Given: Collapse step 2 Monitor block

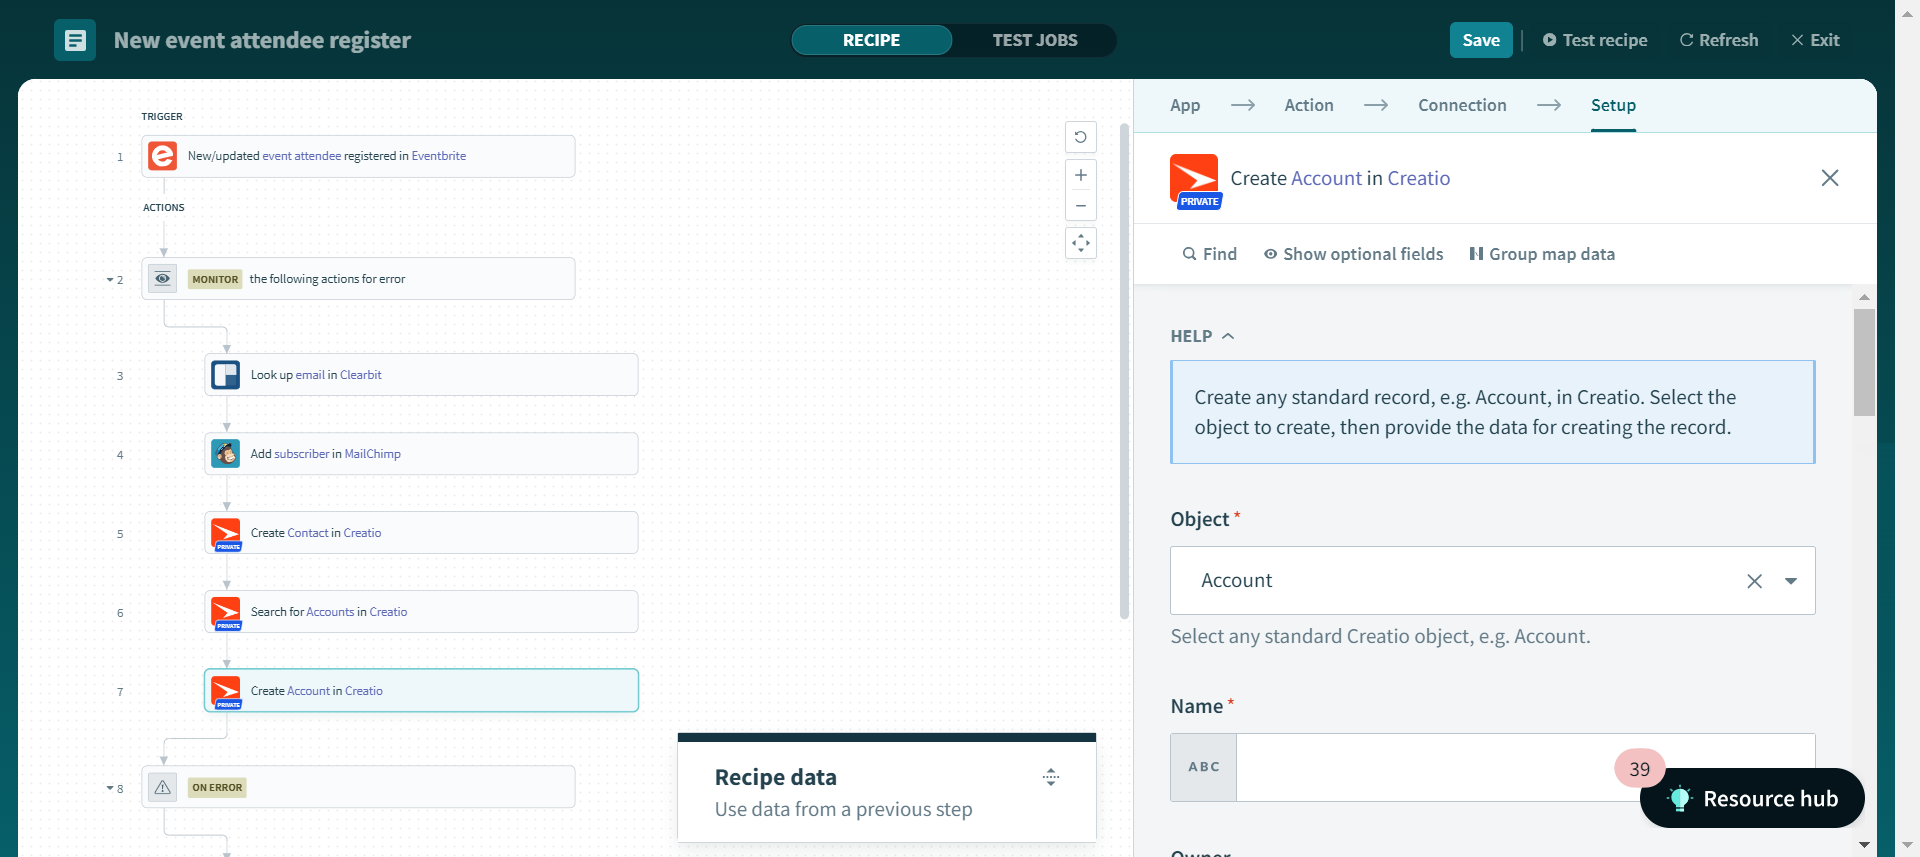Looking at the screenshot, I should 110,280.
